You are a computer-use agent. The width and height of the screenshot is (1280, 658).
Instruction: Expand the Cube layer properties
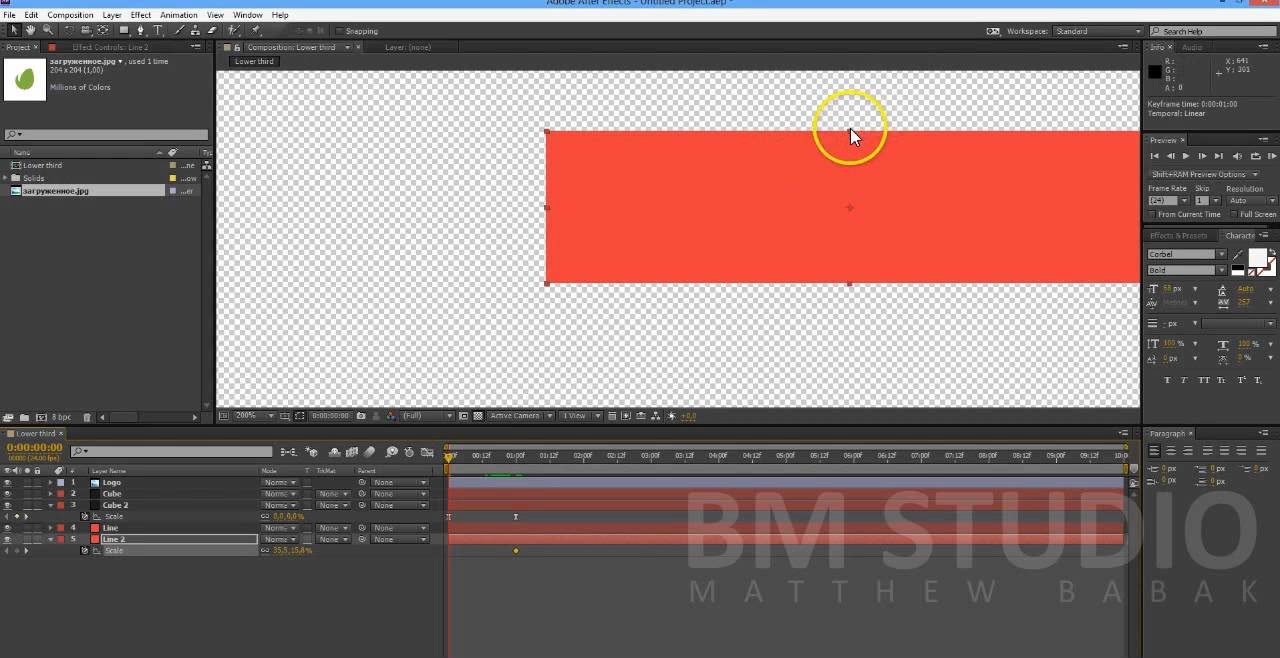[x=50, y=494]
